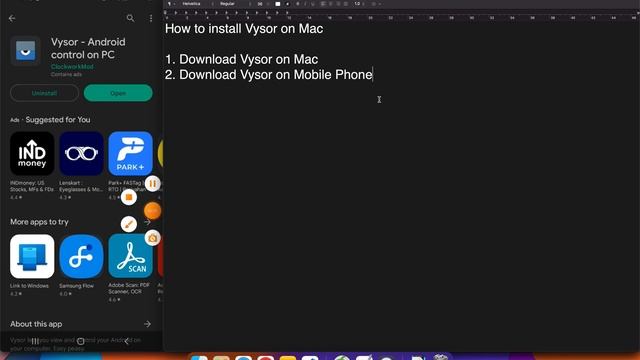Open the Lenskart suggested app

pos(81,153)
